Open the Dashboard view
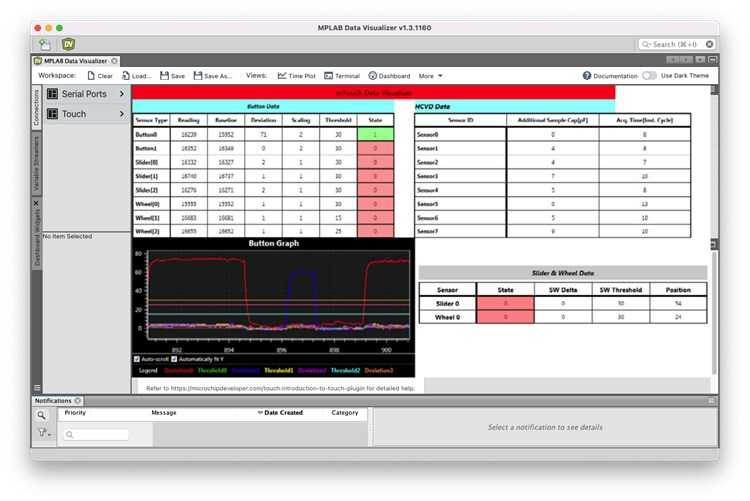Image resolution: width=750 pixels, height=501 pixels. (389, 76)
